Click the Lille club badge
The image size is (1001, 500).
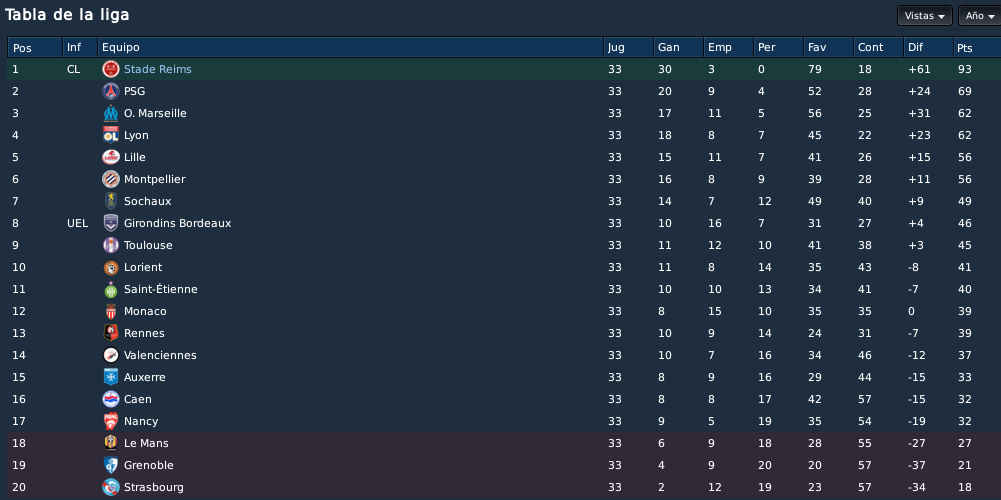click(x=111, y=157)
